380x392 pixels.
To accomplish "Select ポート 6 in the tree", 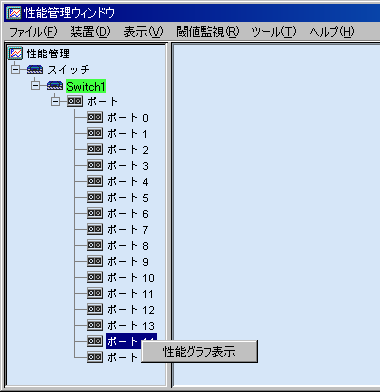I will [128, 214].
